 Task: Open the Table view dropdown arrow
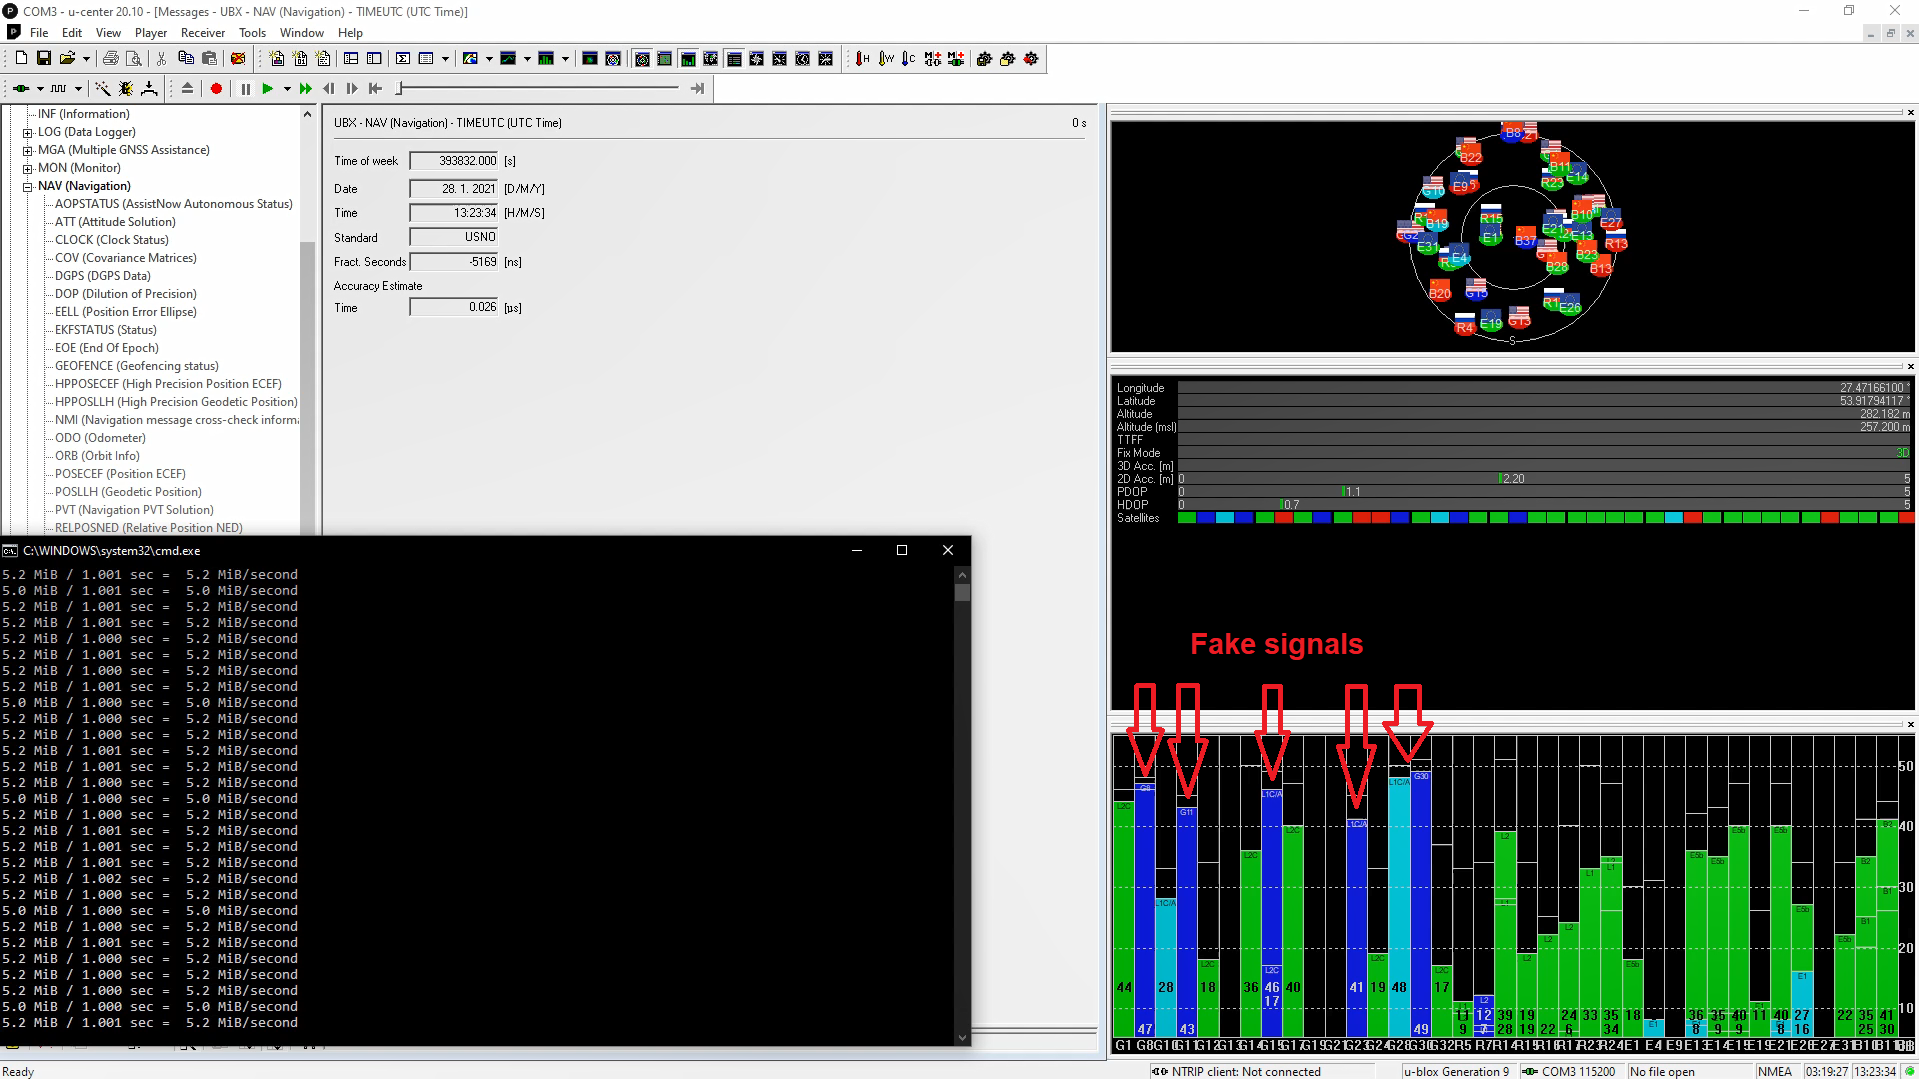[445, 59]
